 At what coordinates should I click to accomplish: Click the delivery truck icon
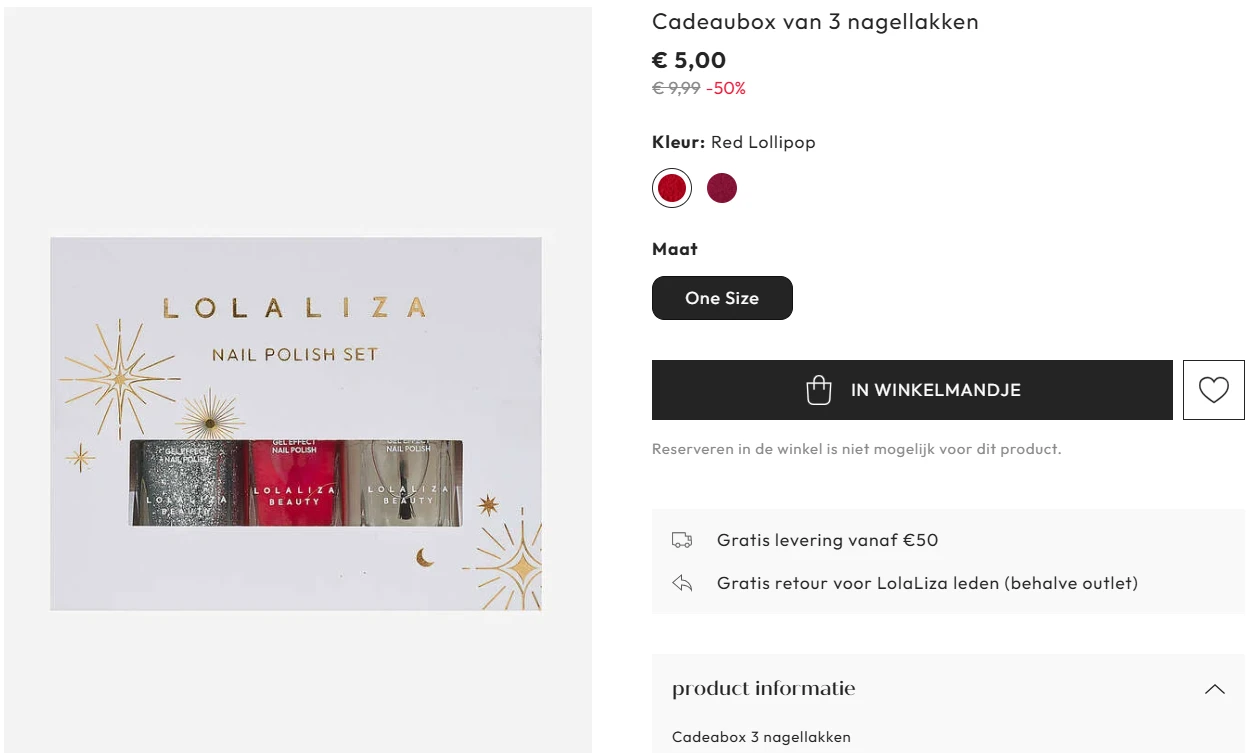pyautogui.click(x=682, y=540)
